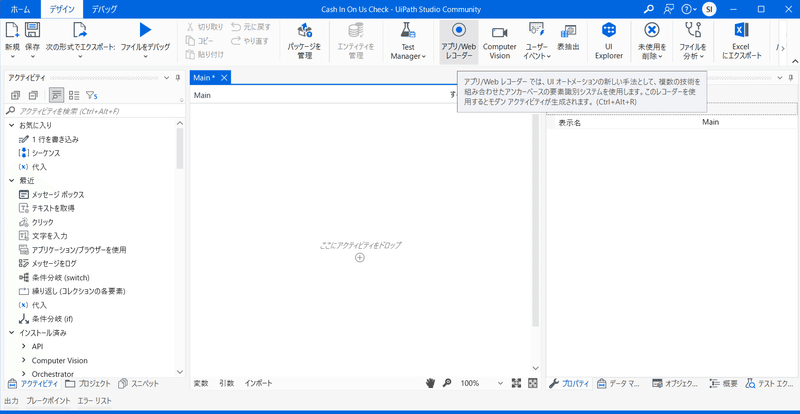Screen dimensions: 800x414
Task: Open ブレークポイント panel
Action: [48, 401]
